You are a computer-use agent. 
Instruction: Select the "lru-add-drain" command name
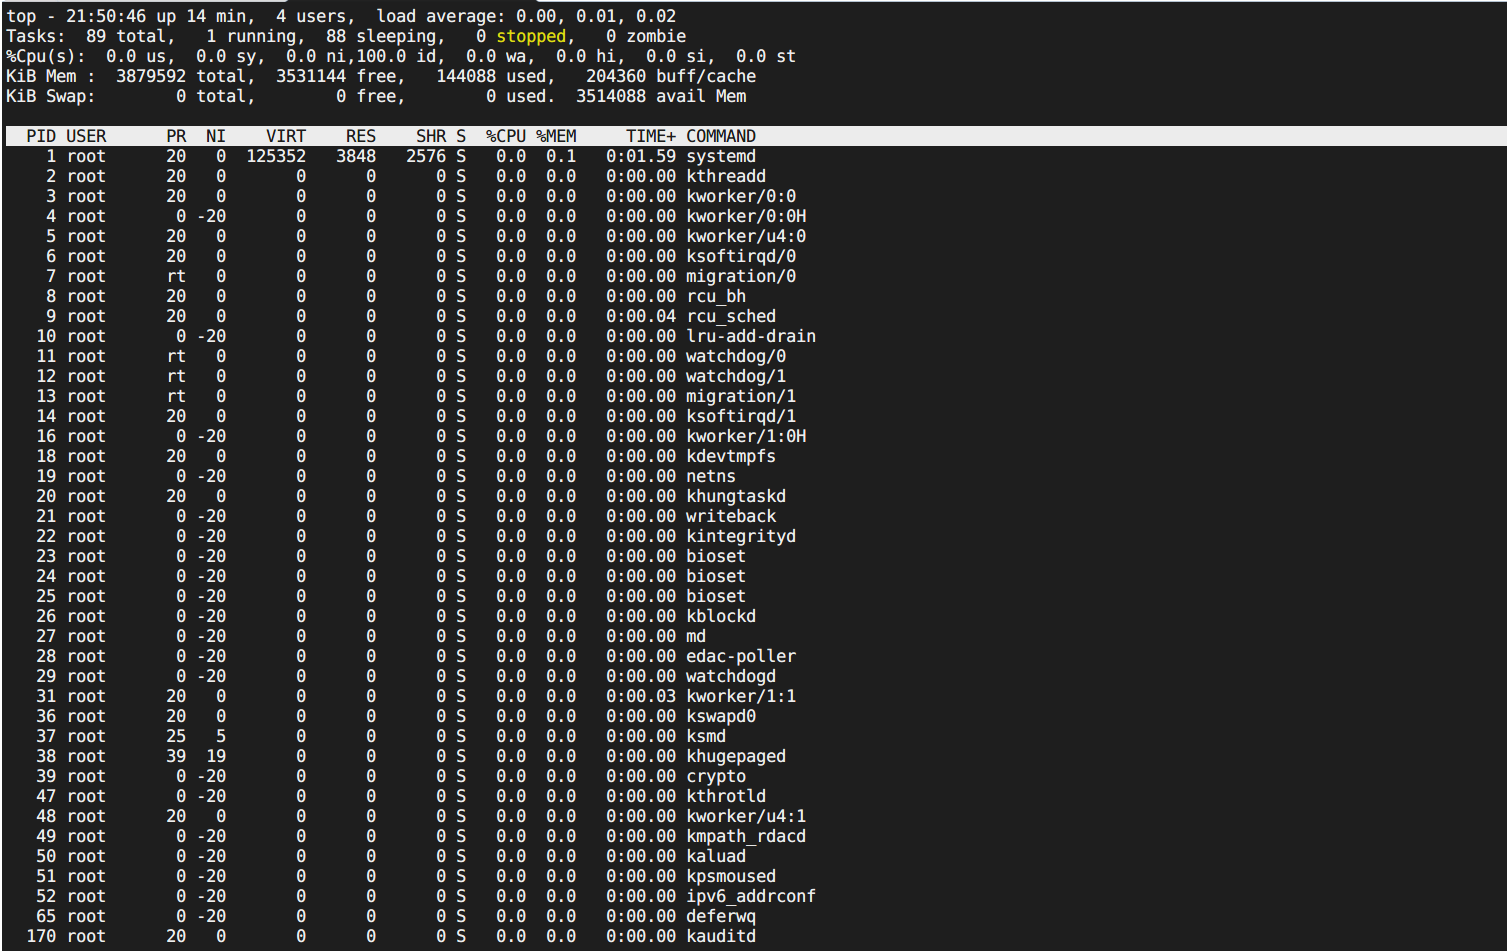click(751, 336)
